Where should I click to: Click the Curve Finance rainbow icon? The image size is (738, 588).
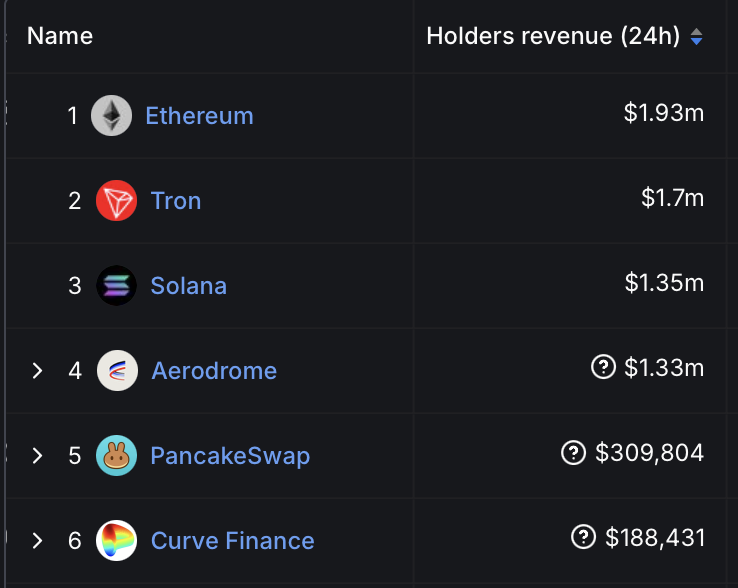[116, 540]
